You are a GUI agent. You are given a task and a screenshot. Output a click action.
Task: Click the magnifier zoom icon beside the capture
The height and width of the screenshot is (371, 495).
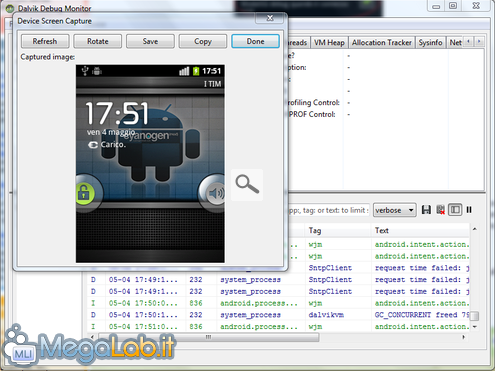tap(247, 185)
